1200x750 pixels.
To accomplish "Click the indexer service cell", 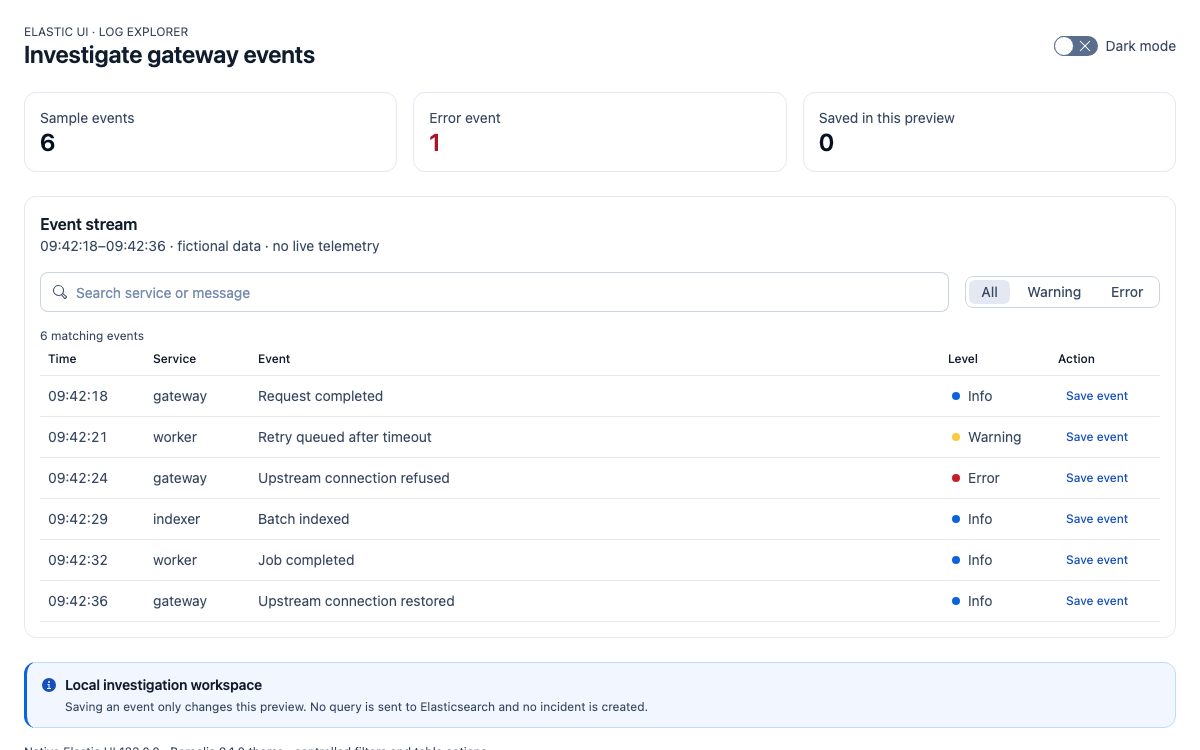I will [x=176, y=519].
